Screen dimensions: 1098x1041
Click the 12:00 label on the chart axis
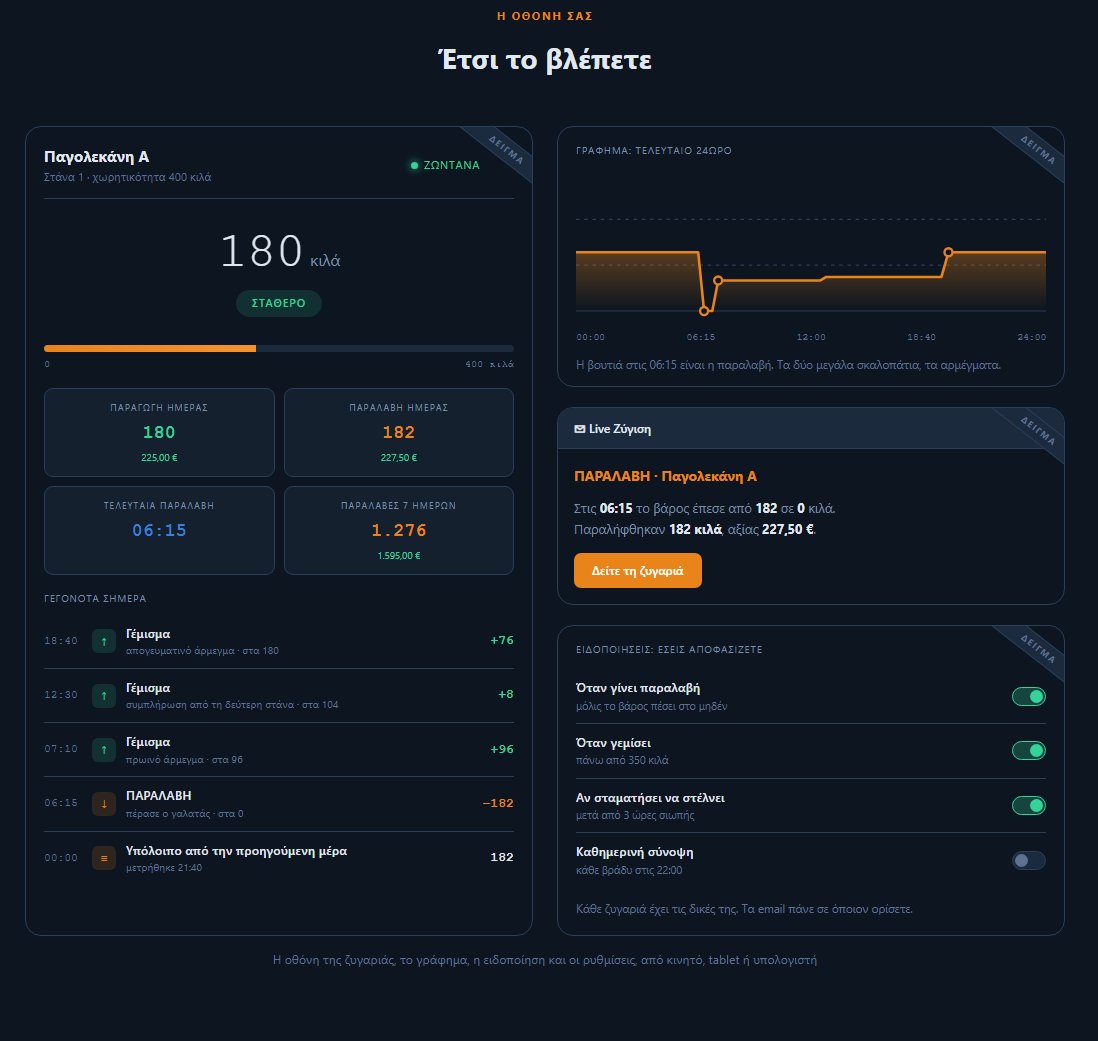tap(811, 337)
